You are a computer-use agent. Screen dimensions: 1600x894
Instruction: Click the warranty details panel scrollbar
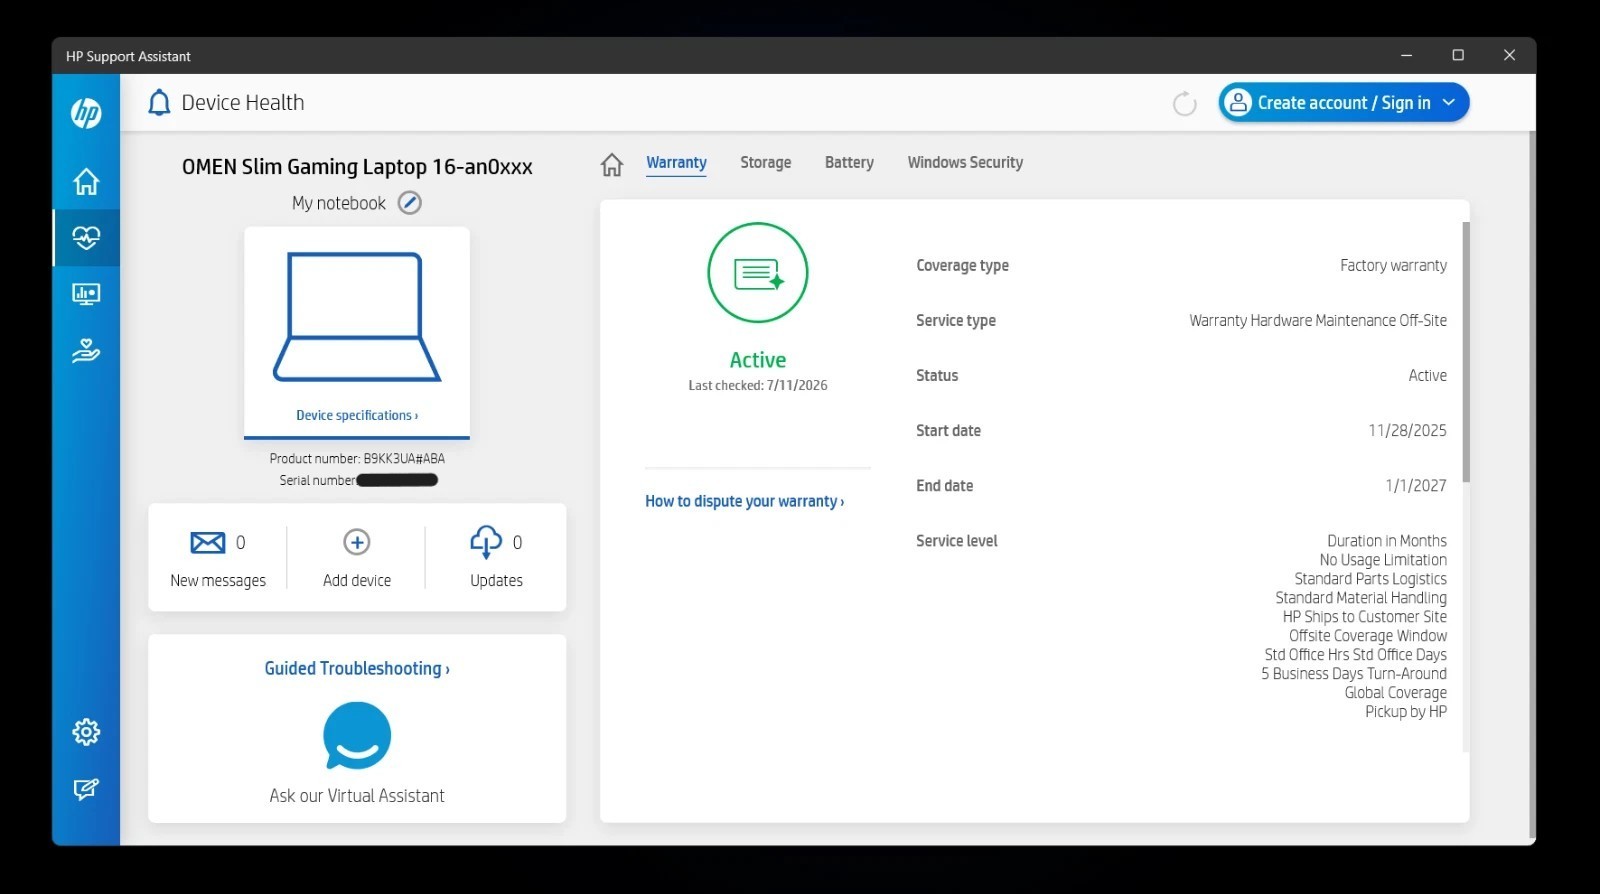[1466, 352]
